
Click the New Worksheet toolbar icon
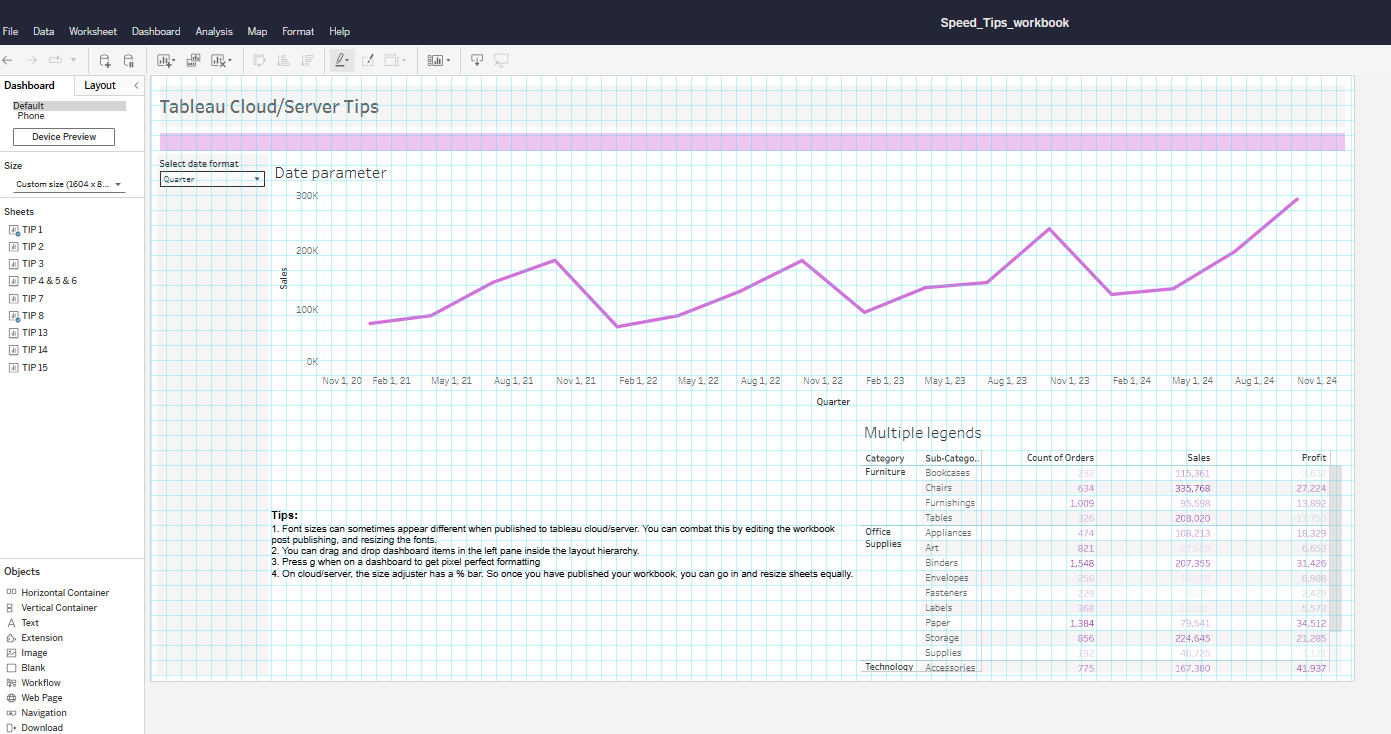[165, 60]
